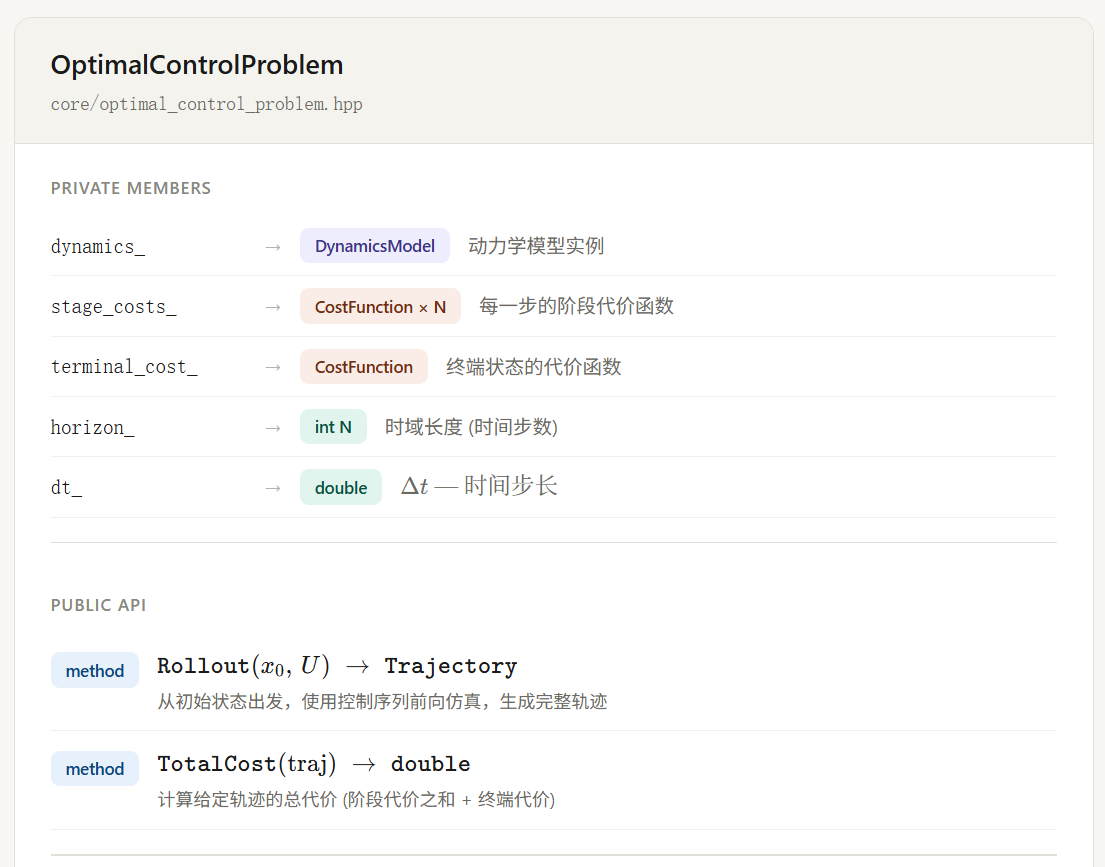Click the method badge next to Rollout
1105x867 pixels.
pyautogui.click(x=95, y=671)
